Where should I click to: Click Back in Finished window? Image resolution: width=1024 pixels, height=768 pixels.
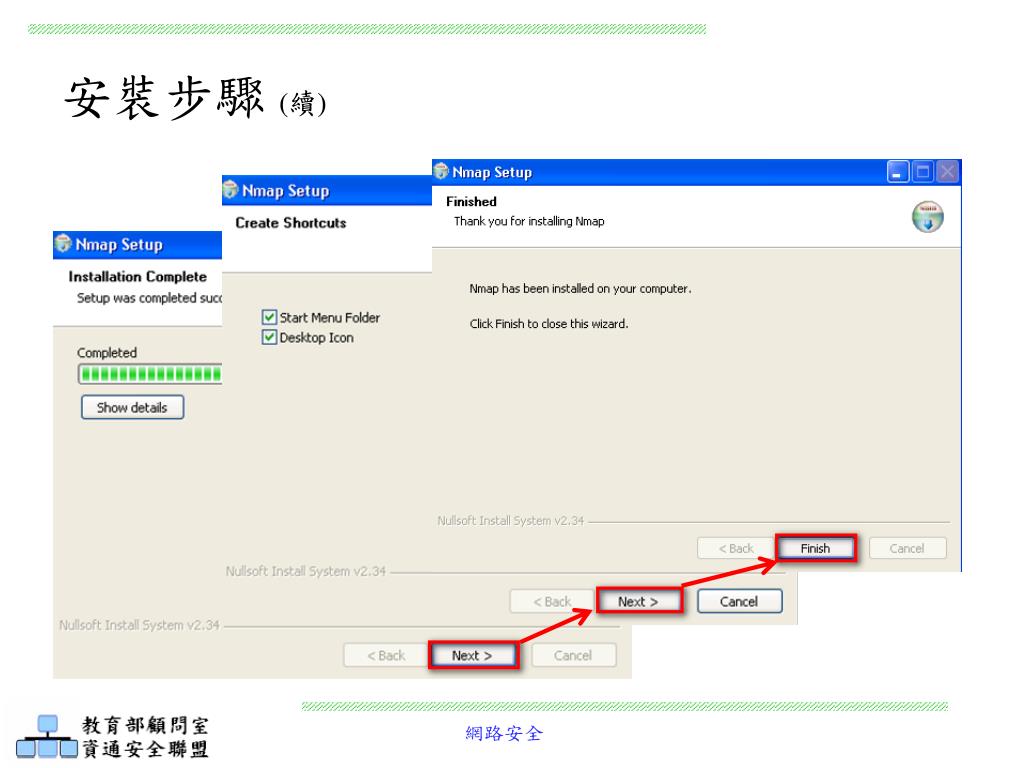736,549
